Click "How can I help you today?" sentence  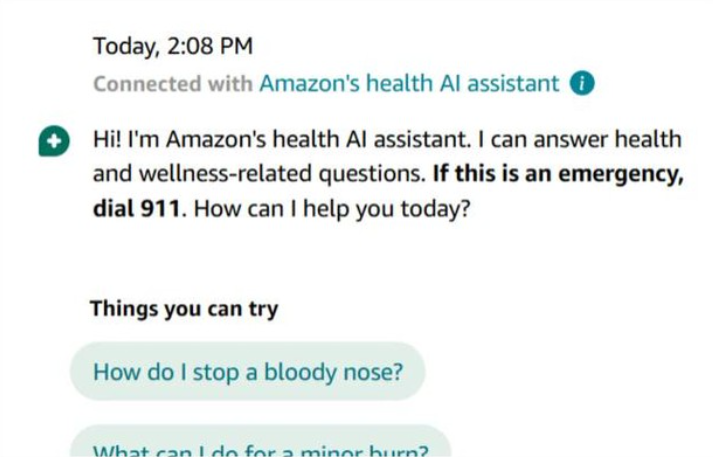click(330, 212)
